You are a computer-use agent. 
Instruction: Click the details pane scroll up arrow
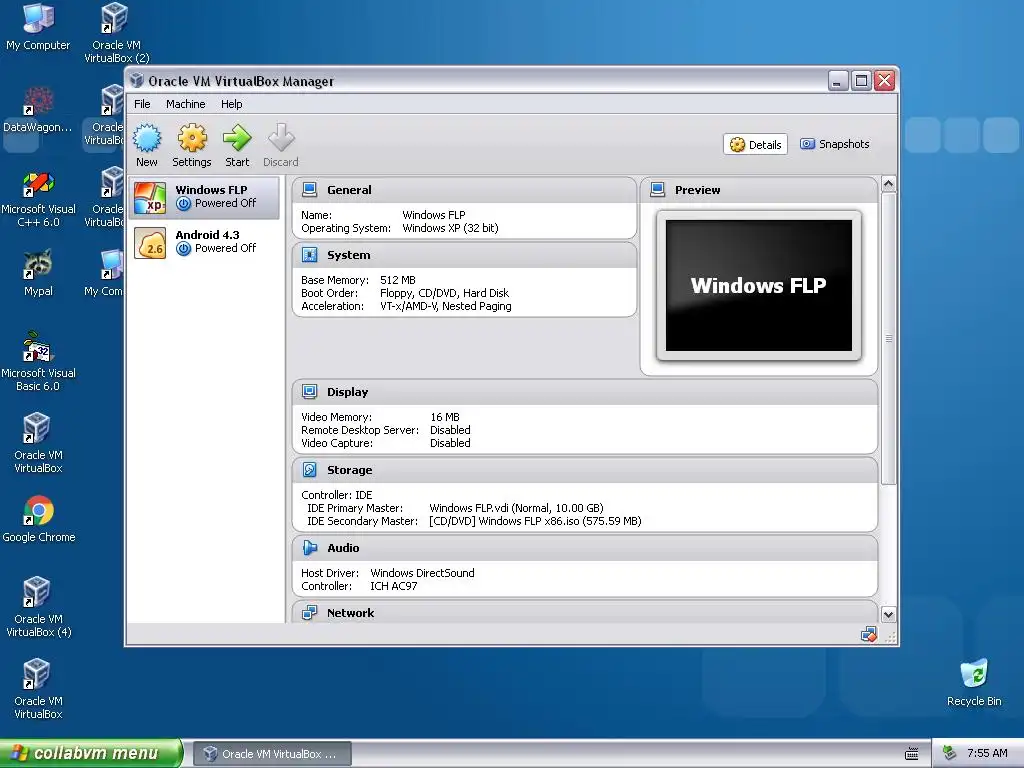point(888,184)
